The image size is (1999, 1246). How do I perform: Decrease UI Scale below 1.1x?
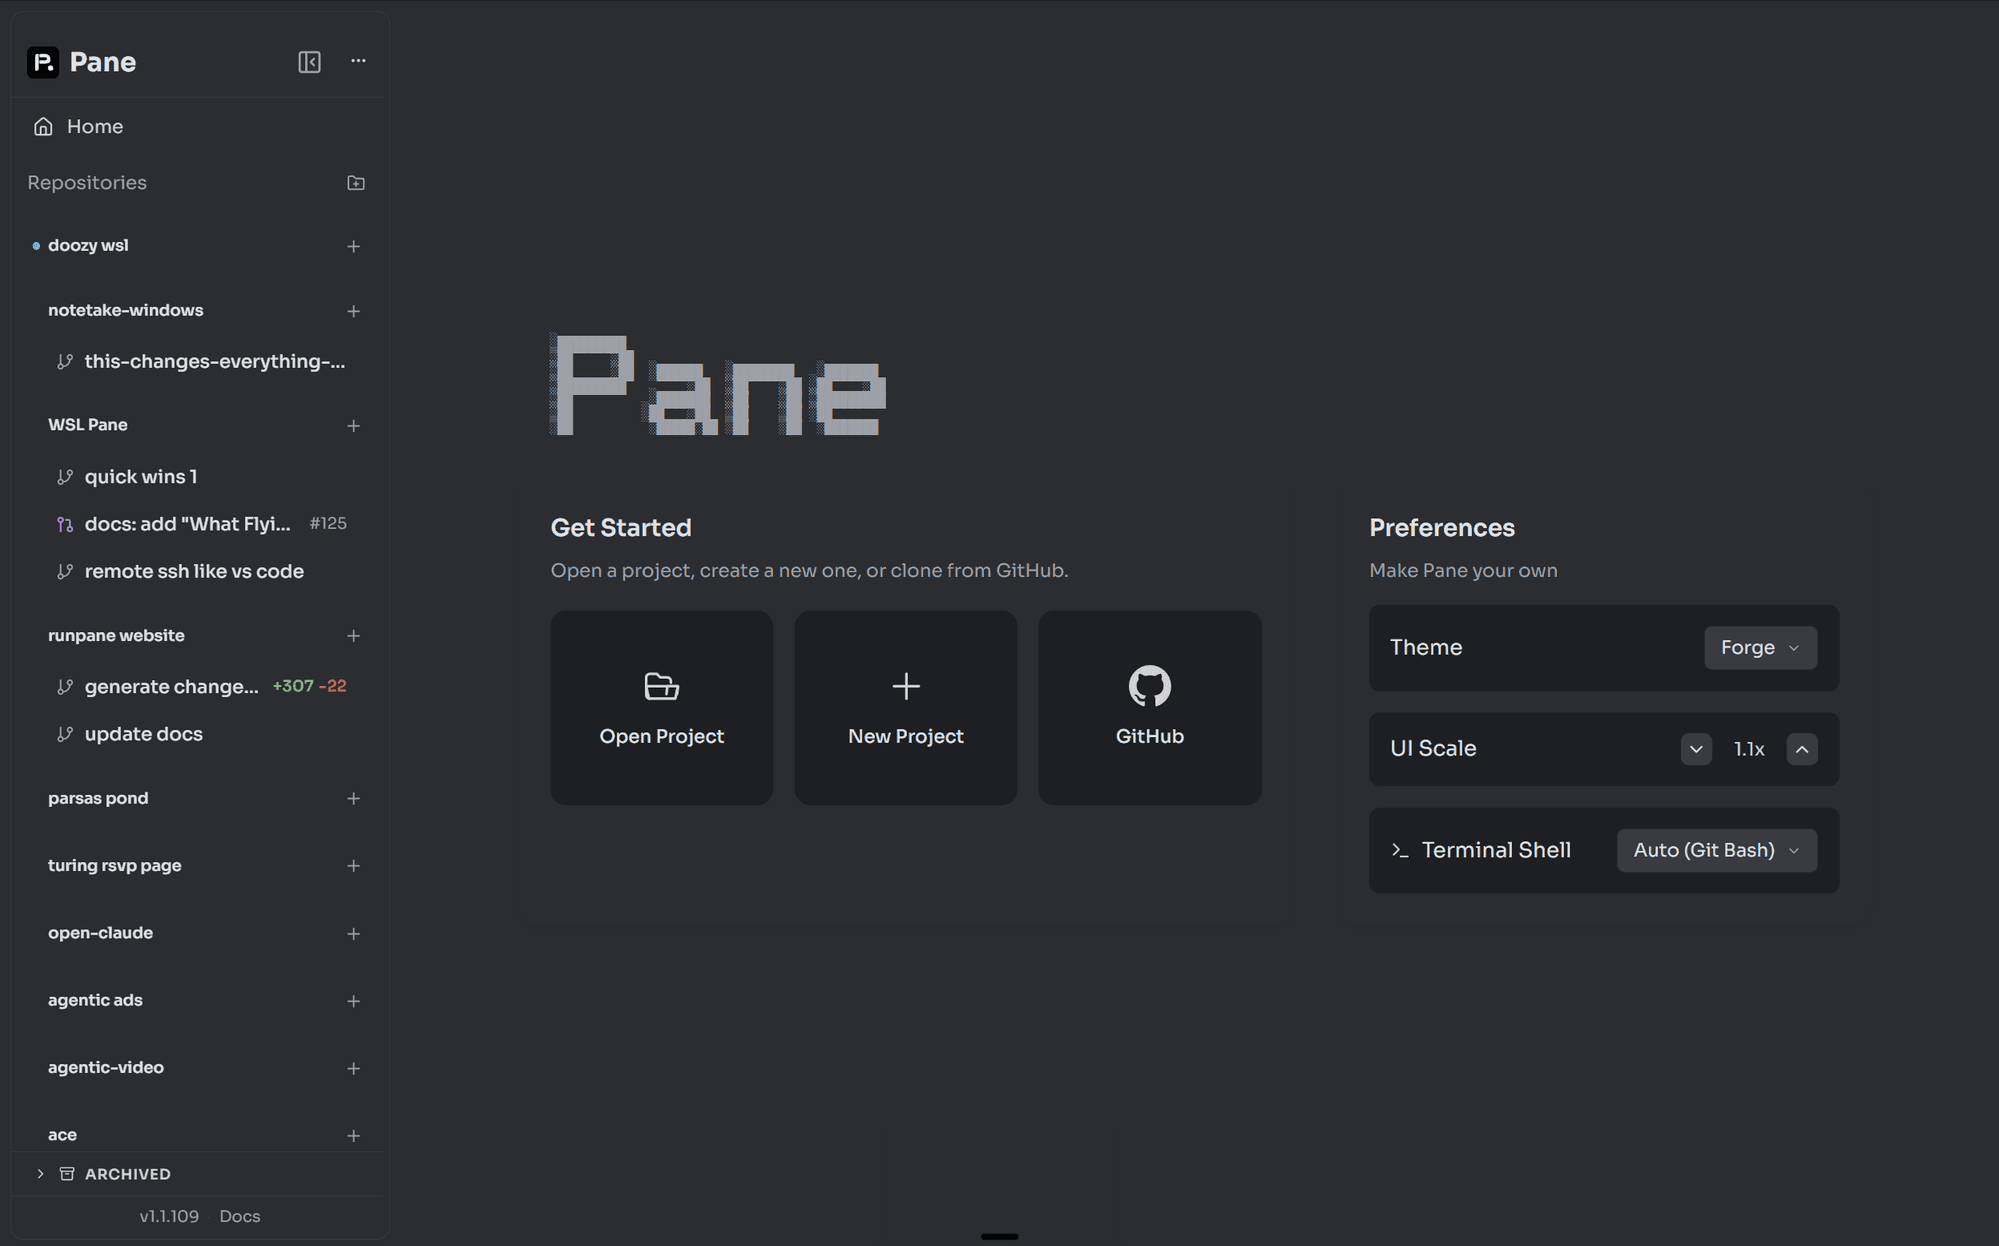click(1695, 748)
